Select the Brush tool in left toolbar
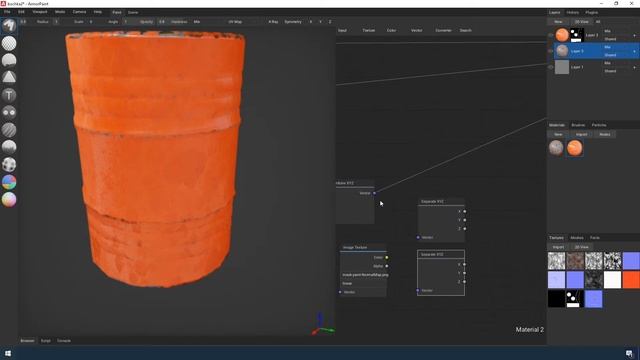Viewport: 640px width, 360px height. [x=9, y=26]
